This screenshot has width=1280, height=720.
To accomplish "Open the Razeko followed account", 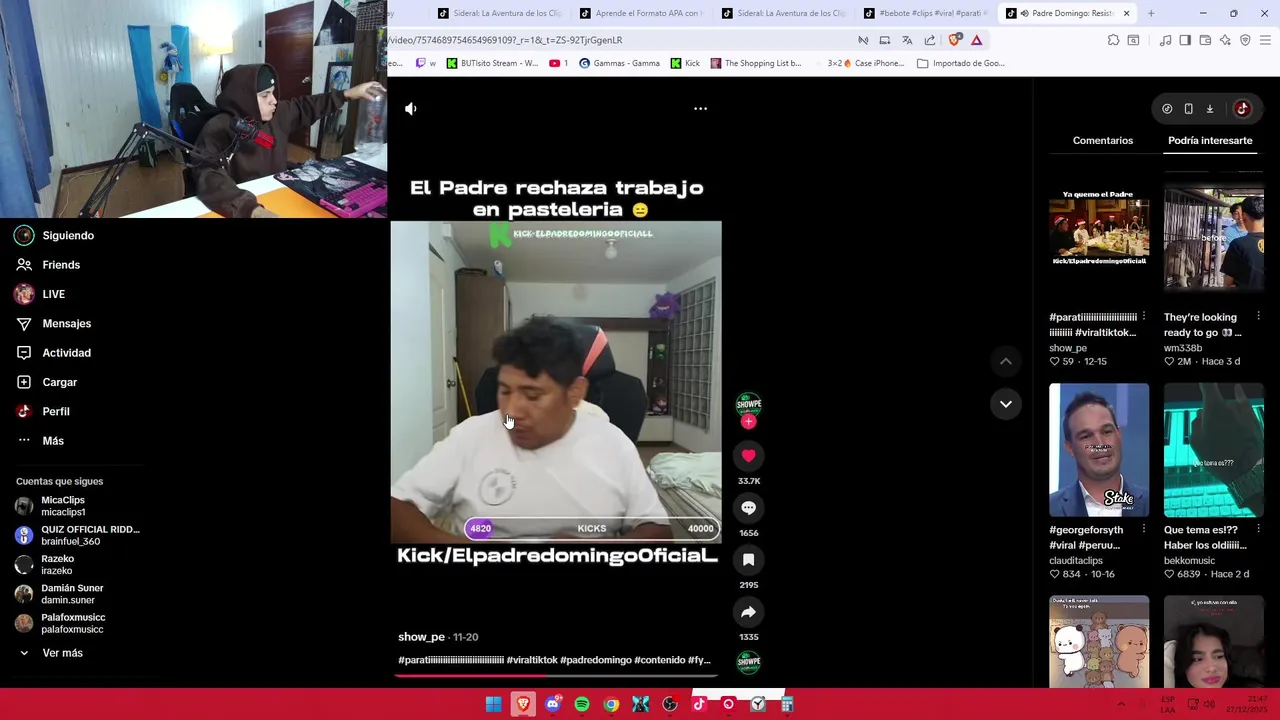I will pos(45,565).
